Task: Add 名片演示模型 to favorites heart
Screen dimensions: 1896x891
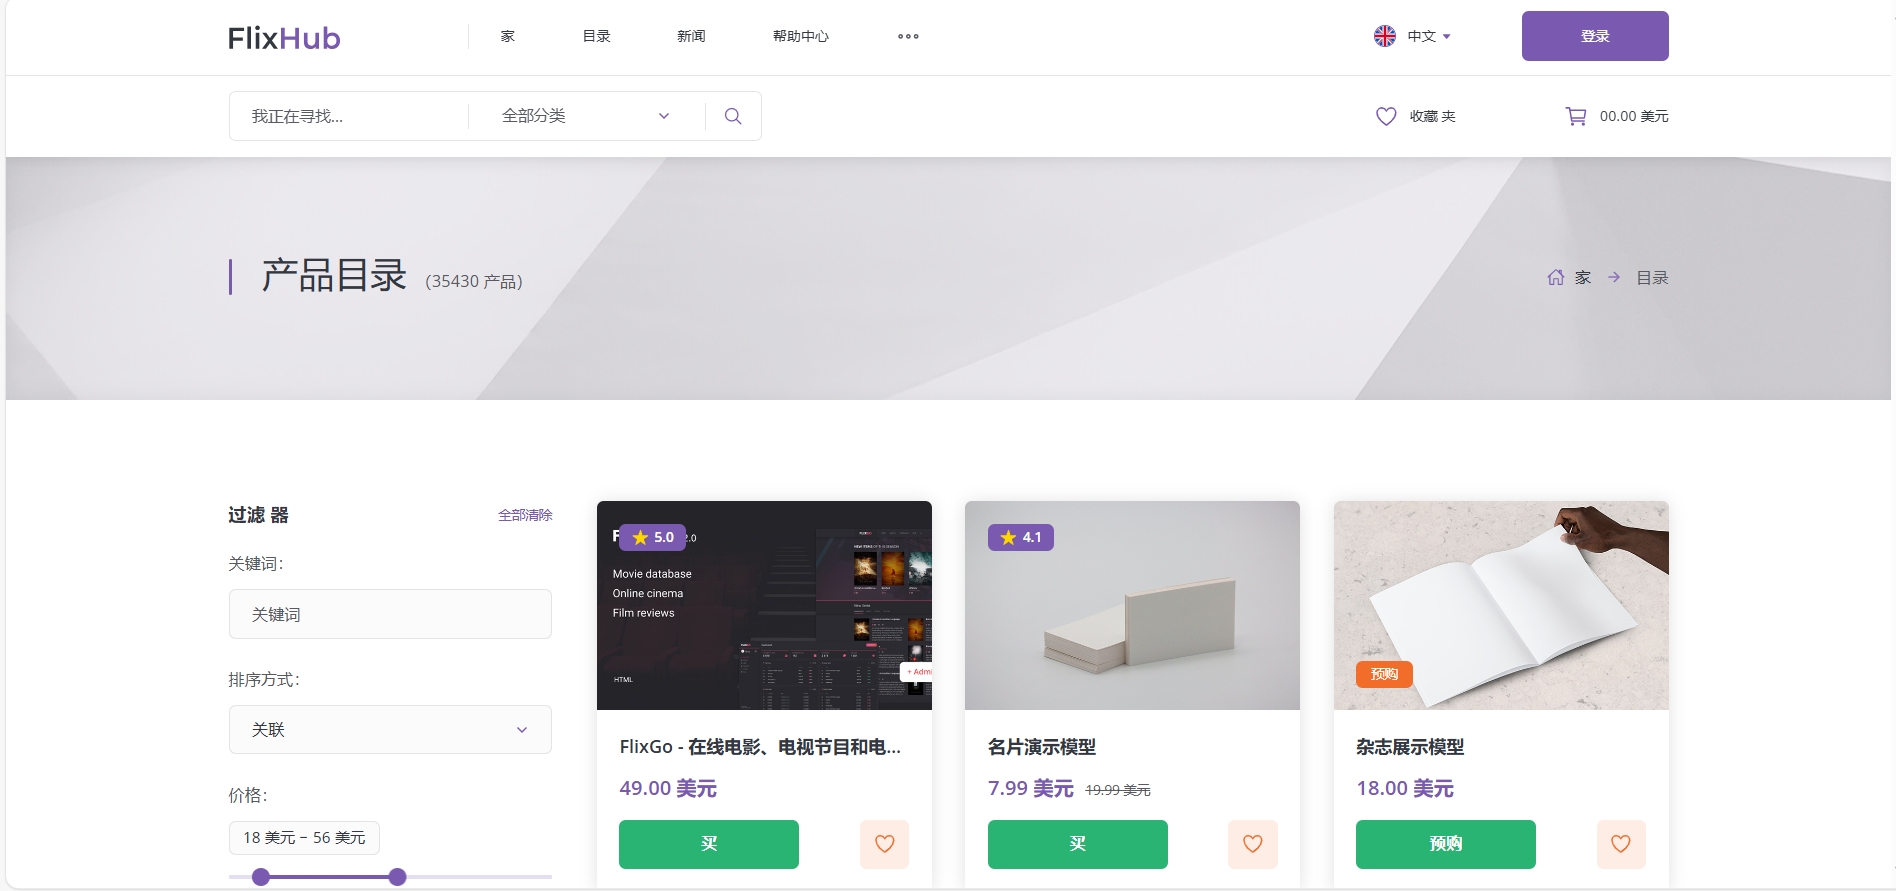Action: coord(1253,844)
